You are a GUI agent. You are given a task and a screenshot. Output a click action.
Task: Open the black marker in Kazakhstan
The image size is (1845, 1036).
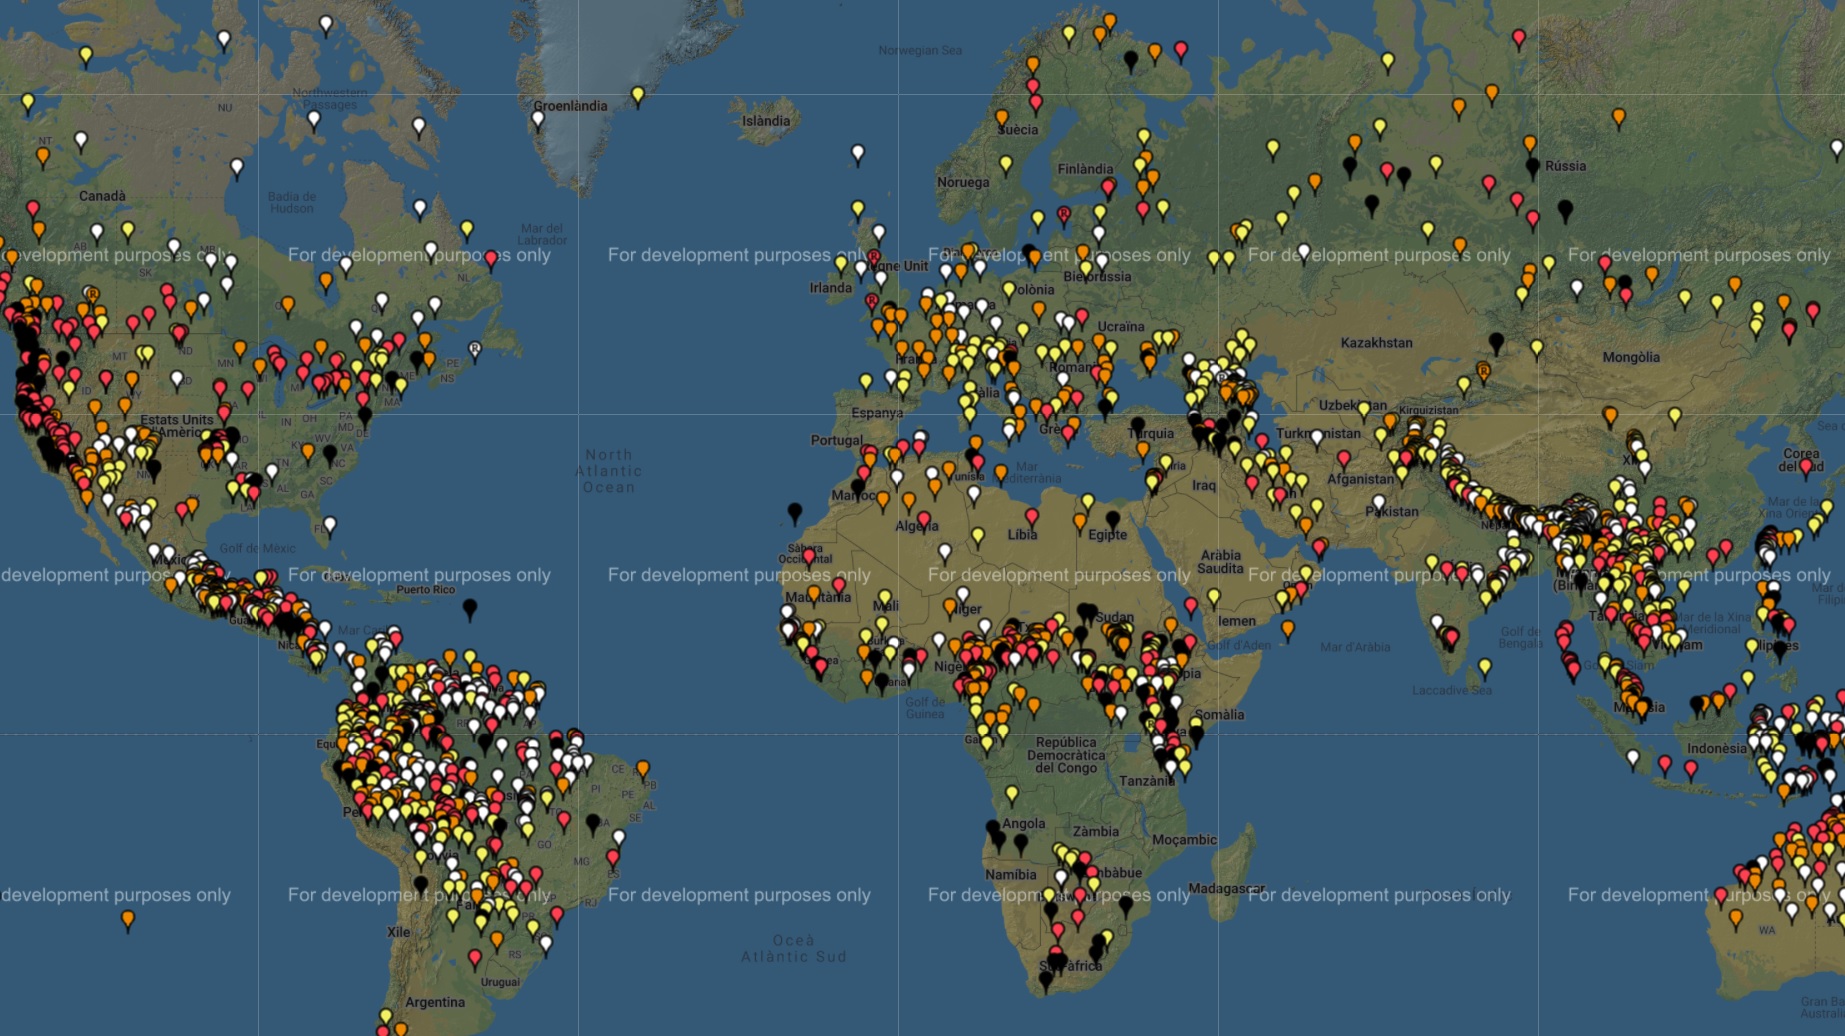[x=1496, y=342]
